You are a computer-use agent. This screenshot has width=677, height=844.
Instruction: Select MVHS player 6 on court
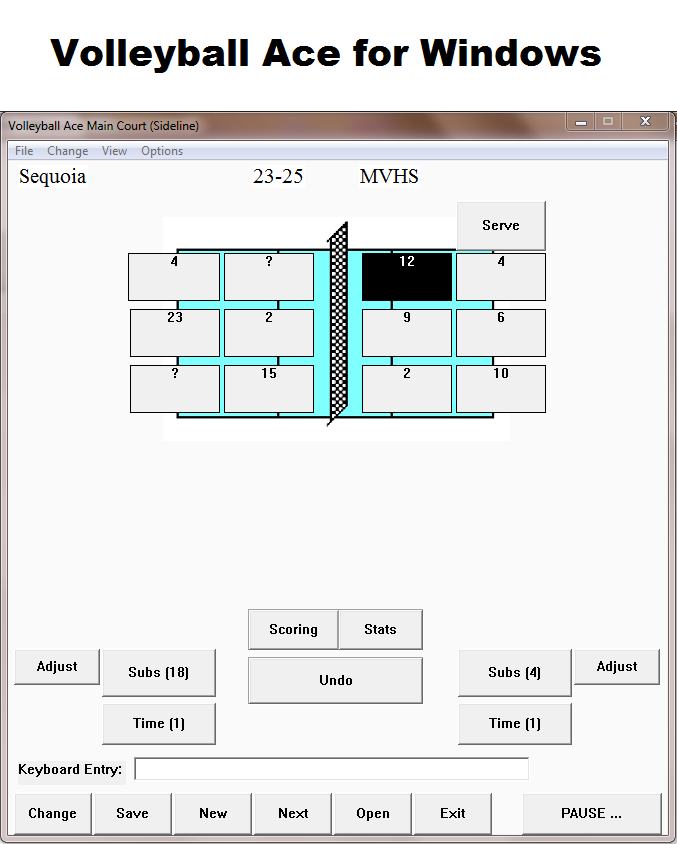(501, 333)
